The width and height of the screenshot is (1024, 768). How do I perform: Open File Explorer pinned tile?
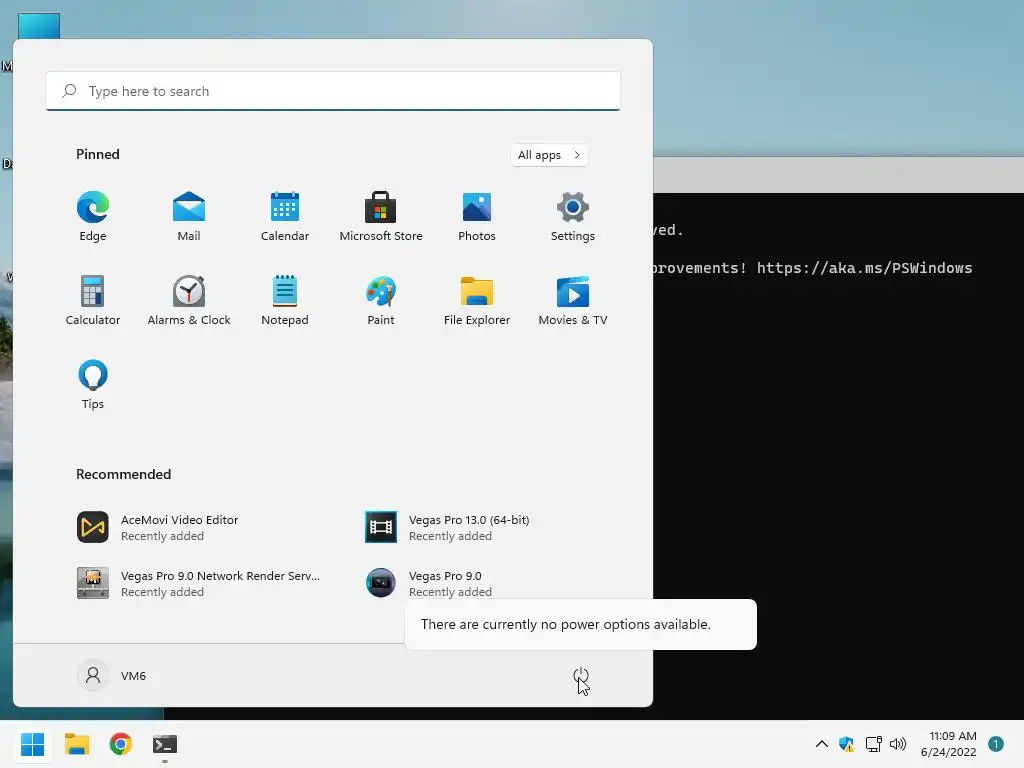click(x=477, y=300)
